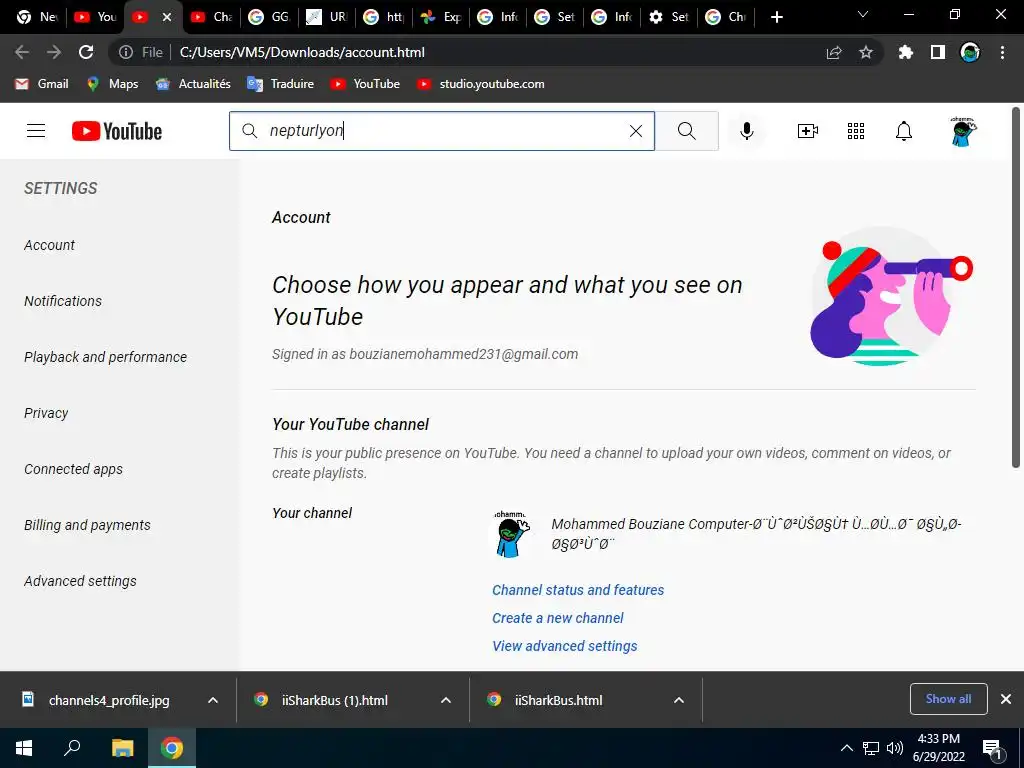Open the Chrome profile avatar
1024x768 pixels.
click(970, 52)
